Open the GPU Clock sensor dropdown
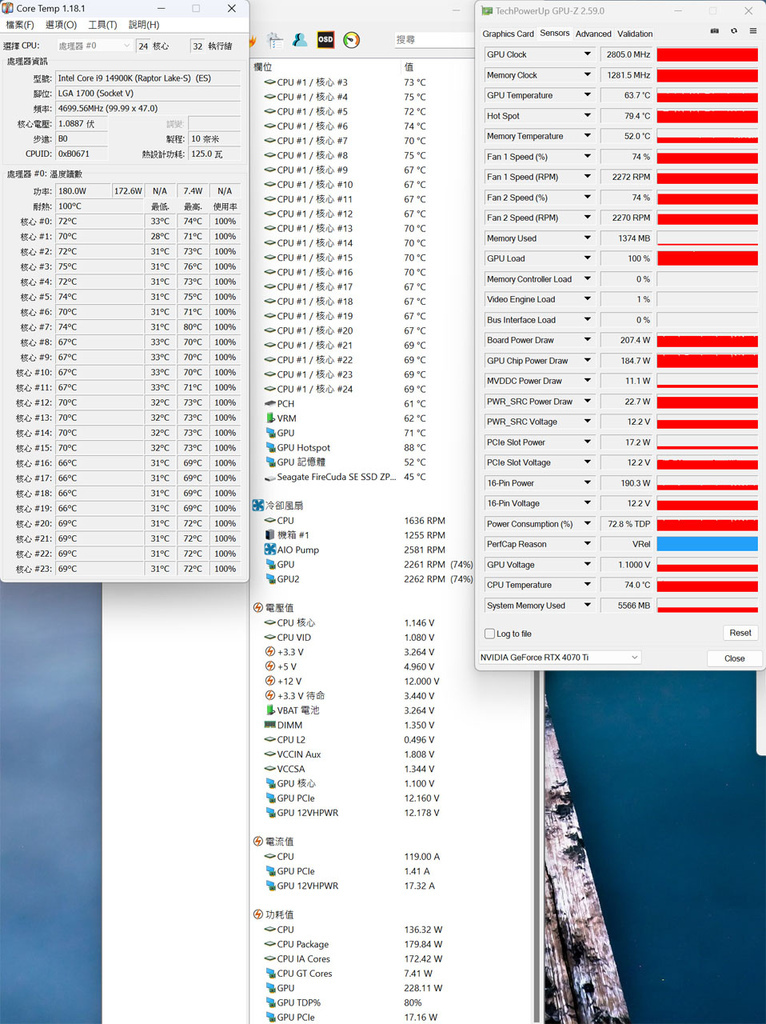The height and width of the screenshot is (1024, 766). [x=587, y=54]
